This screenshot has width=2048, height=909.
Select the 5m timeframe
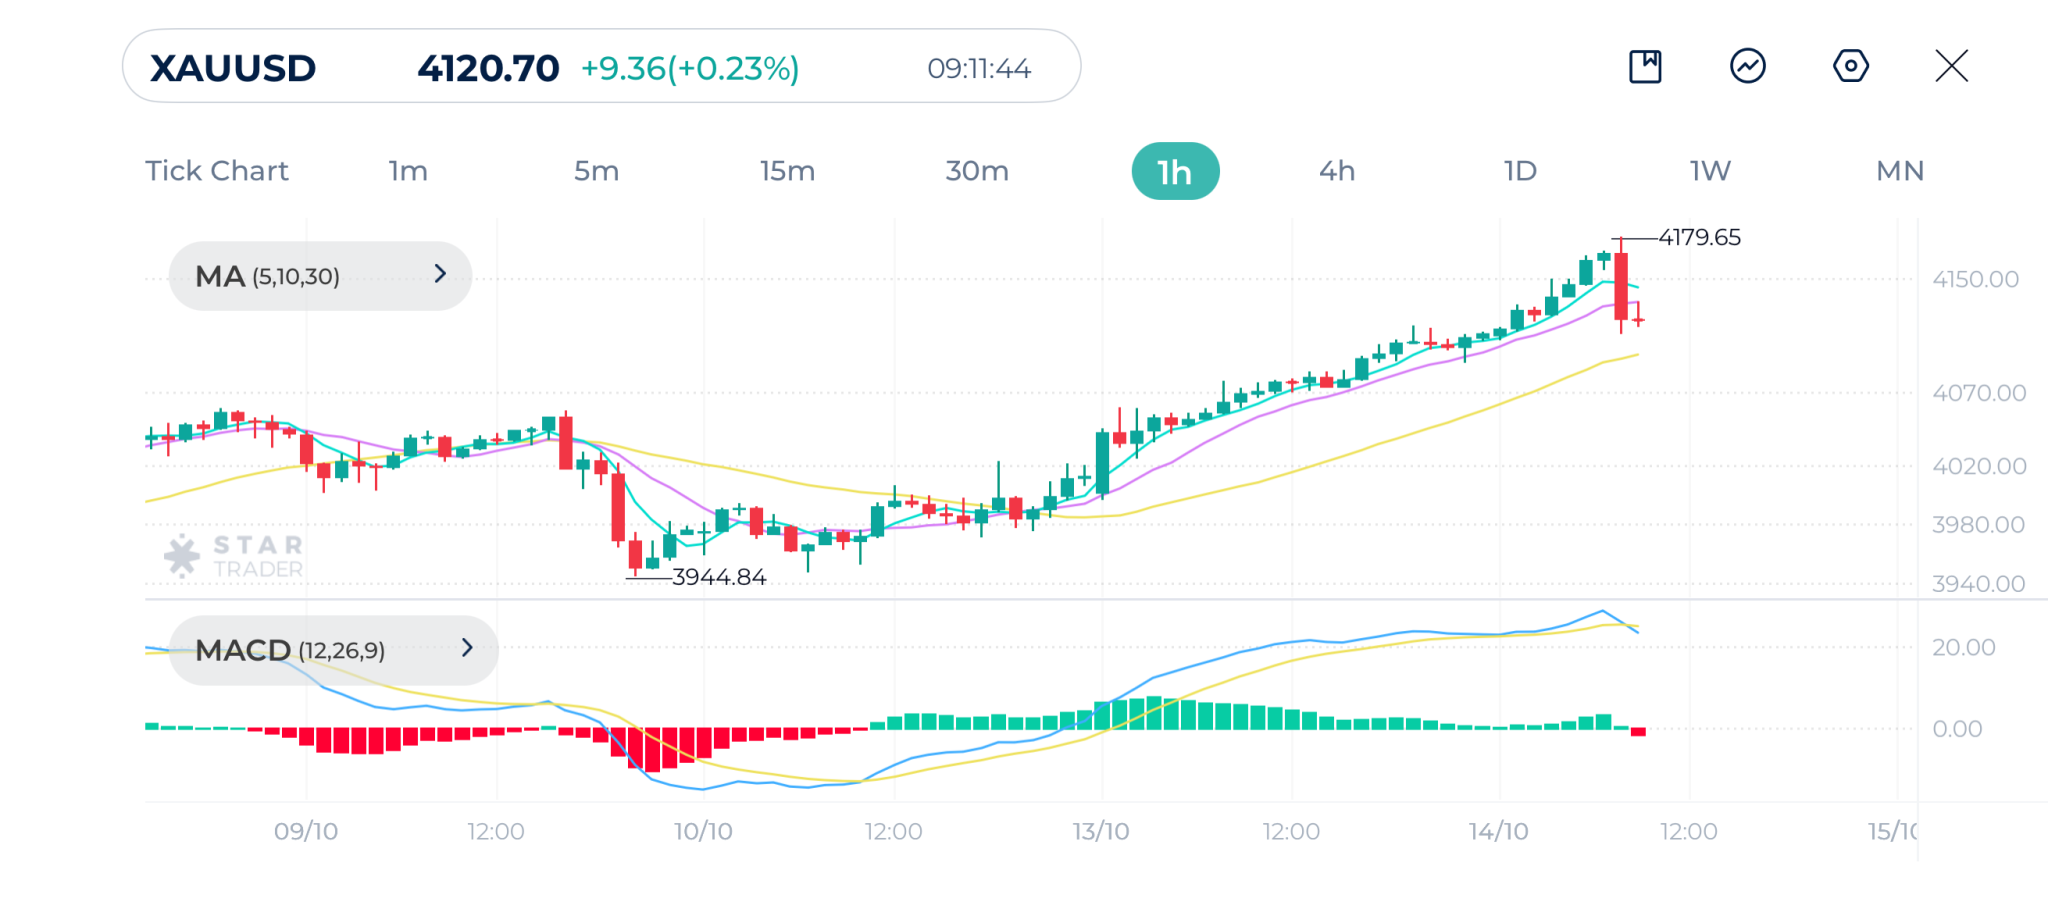coord(596,171)
